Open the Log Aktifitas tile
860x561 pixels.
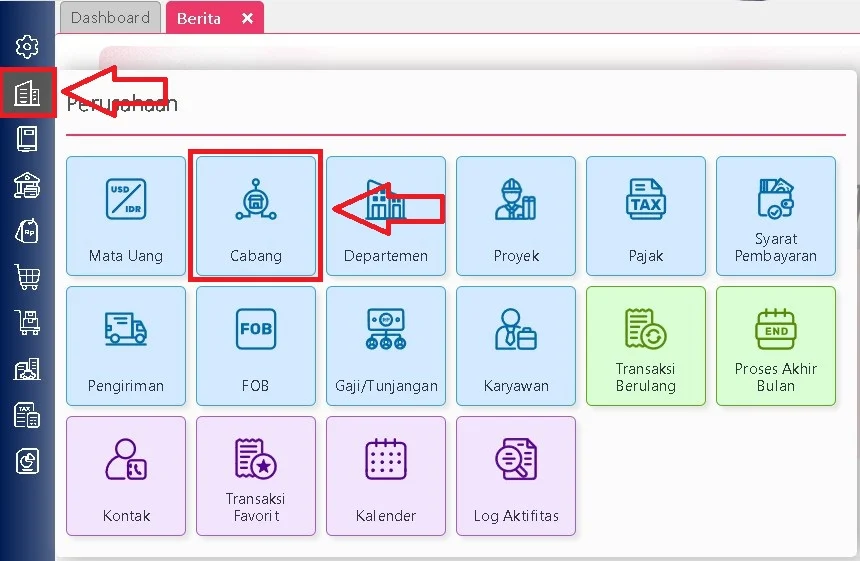pos(516,476)
